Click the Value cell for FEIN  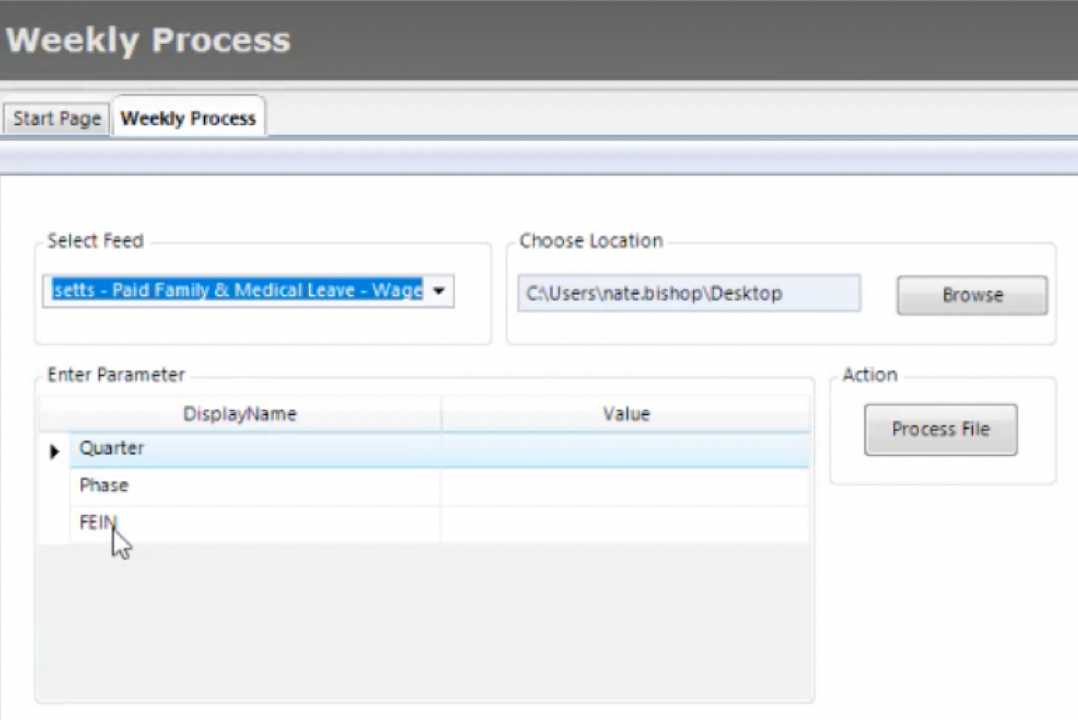[x=625, y=523]
